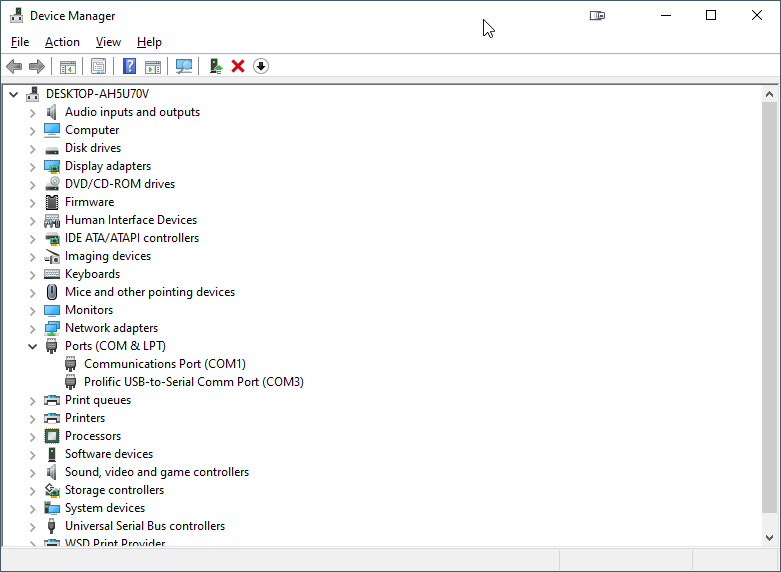Select the Processors label
781x572 pixels.
coord(93,436)
